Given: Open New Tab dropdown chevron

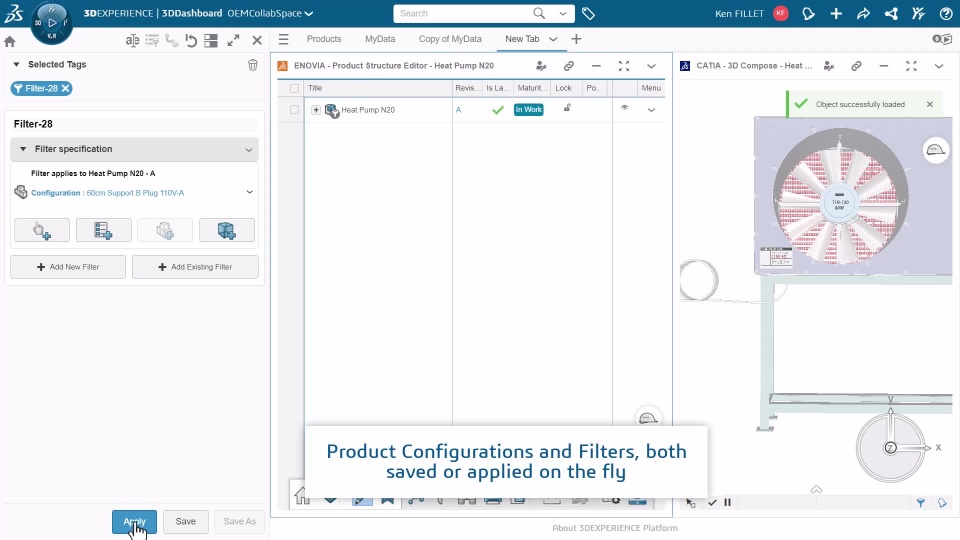Looking at the screenshot, I should coord(553,39).
